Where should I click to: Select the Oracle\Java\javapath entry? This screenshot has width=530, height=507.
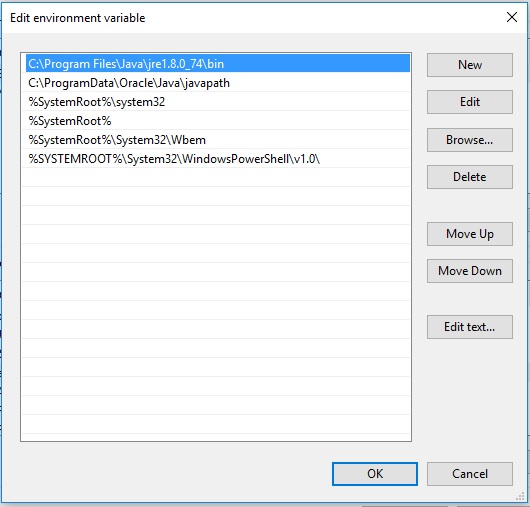pos(218,83)
